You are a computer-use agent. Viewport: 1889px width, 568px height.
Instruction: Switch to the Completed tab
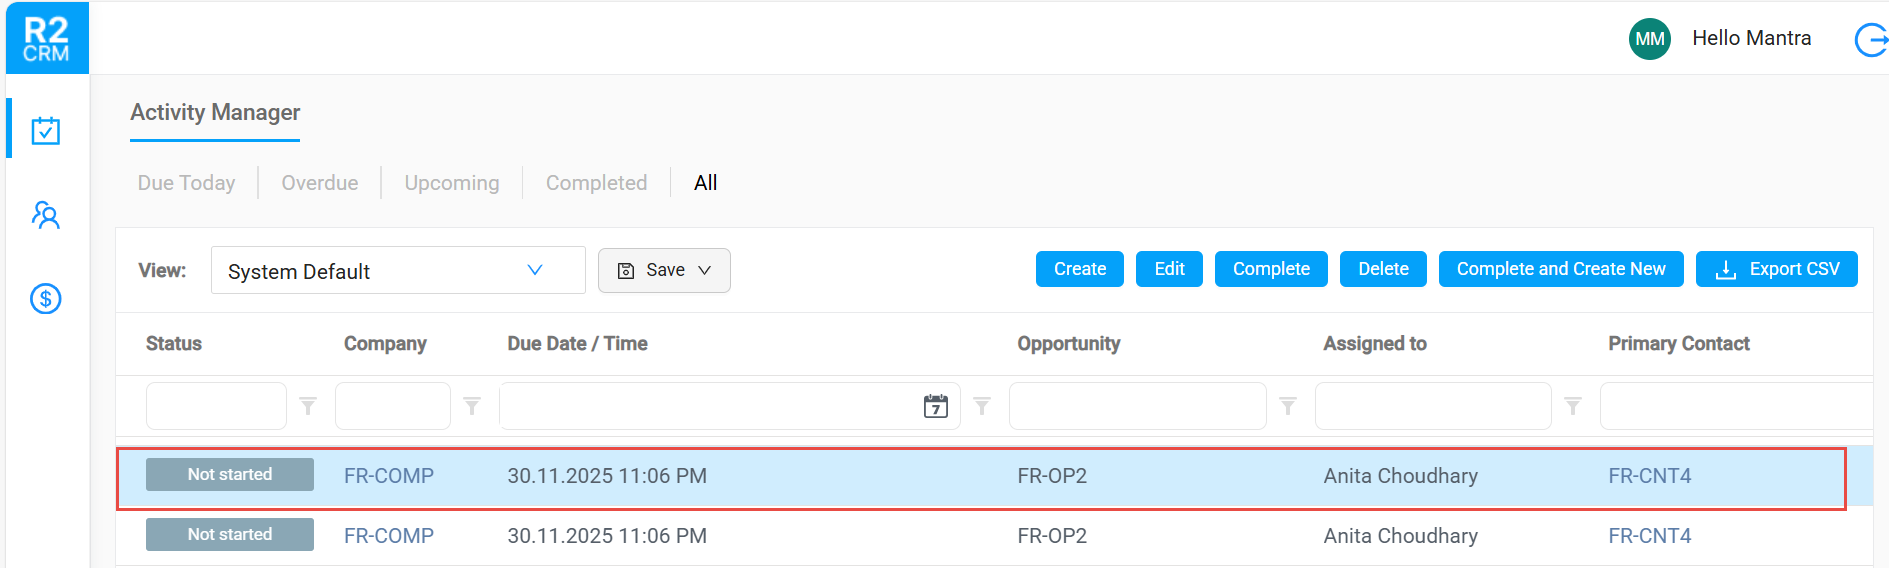[596, 183]
